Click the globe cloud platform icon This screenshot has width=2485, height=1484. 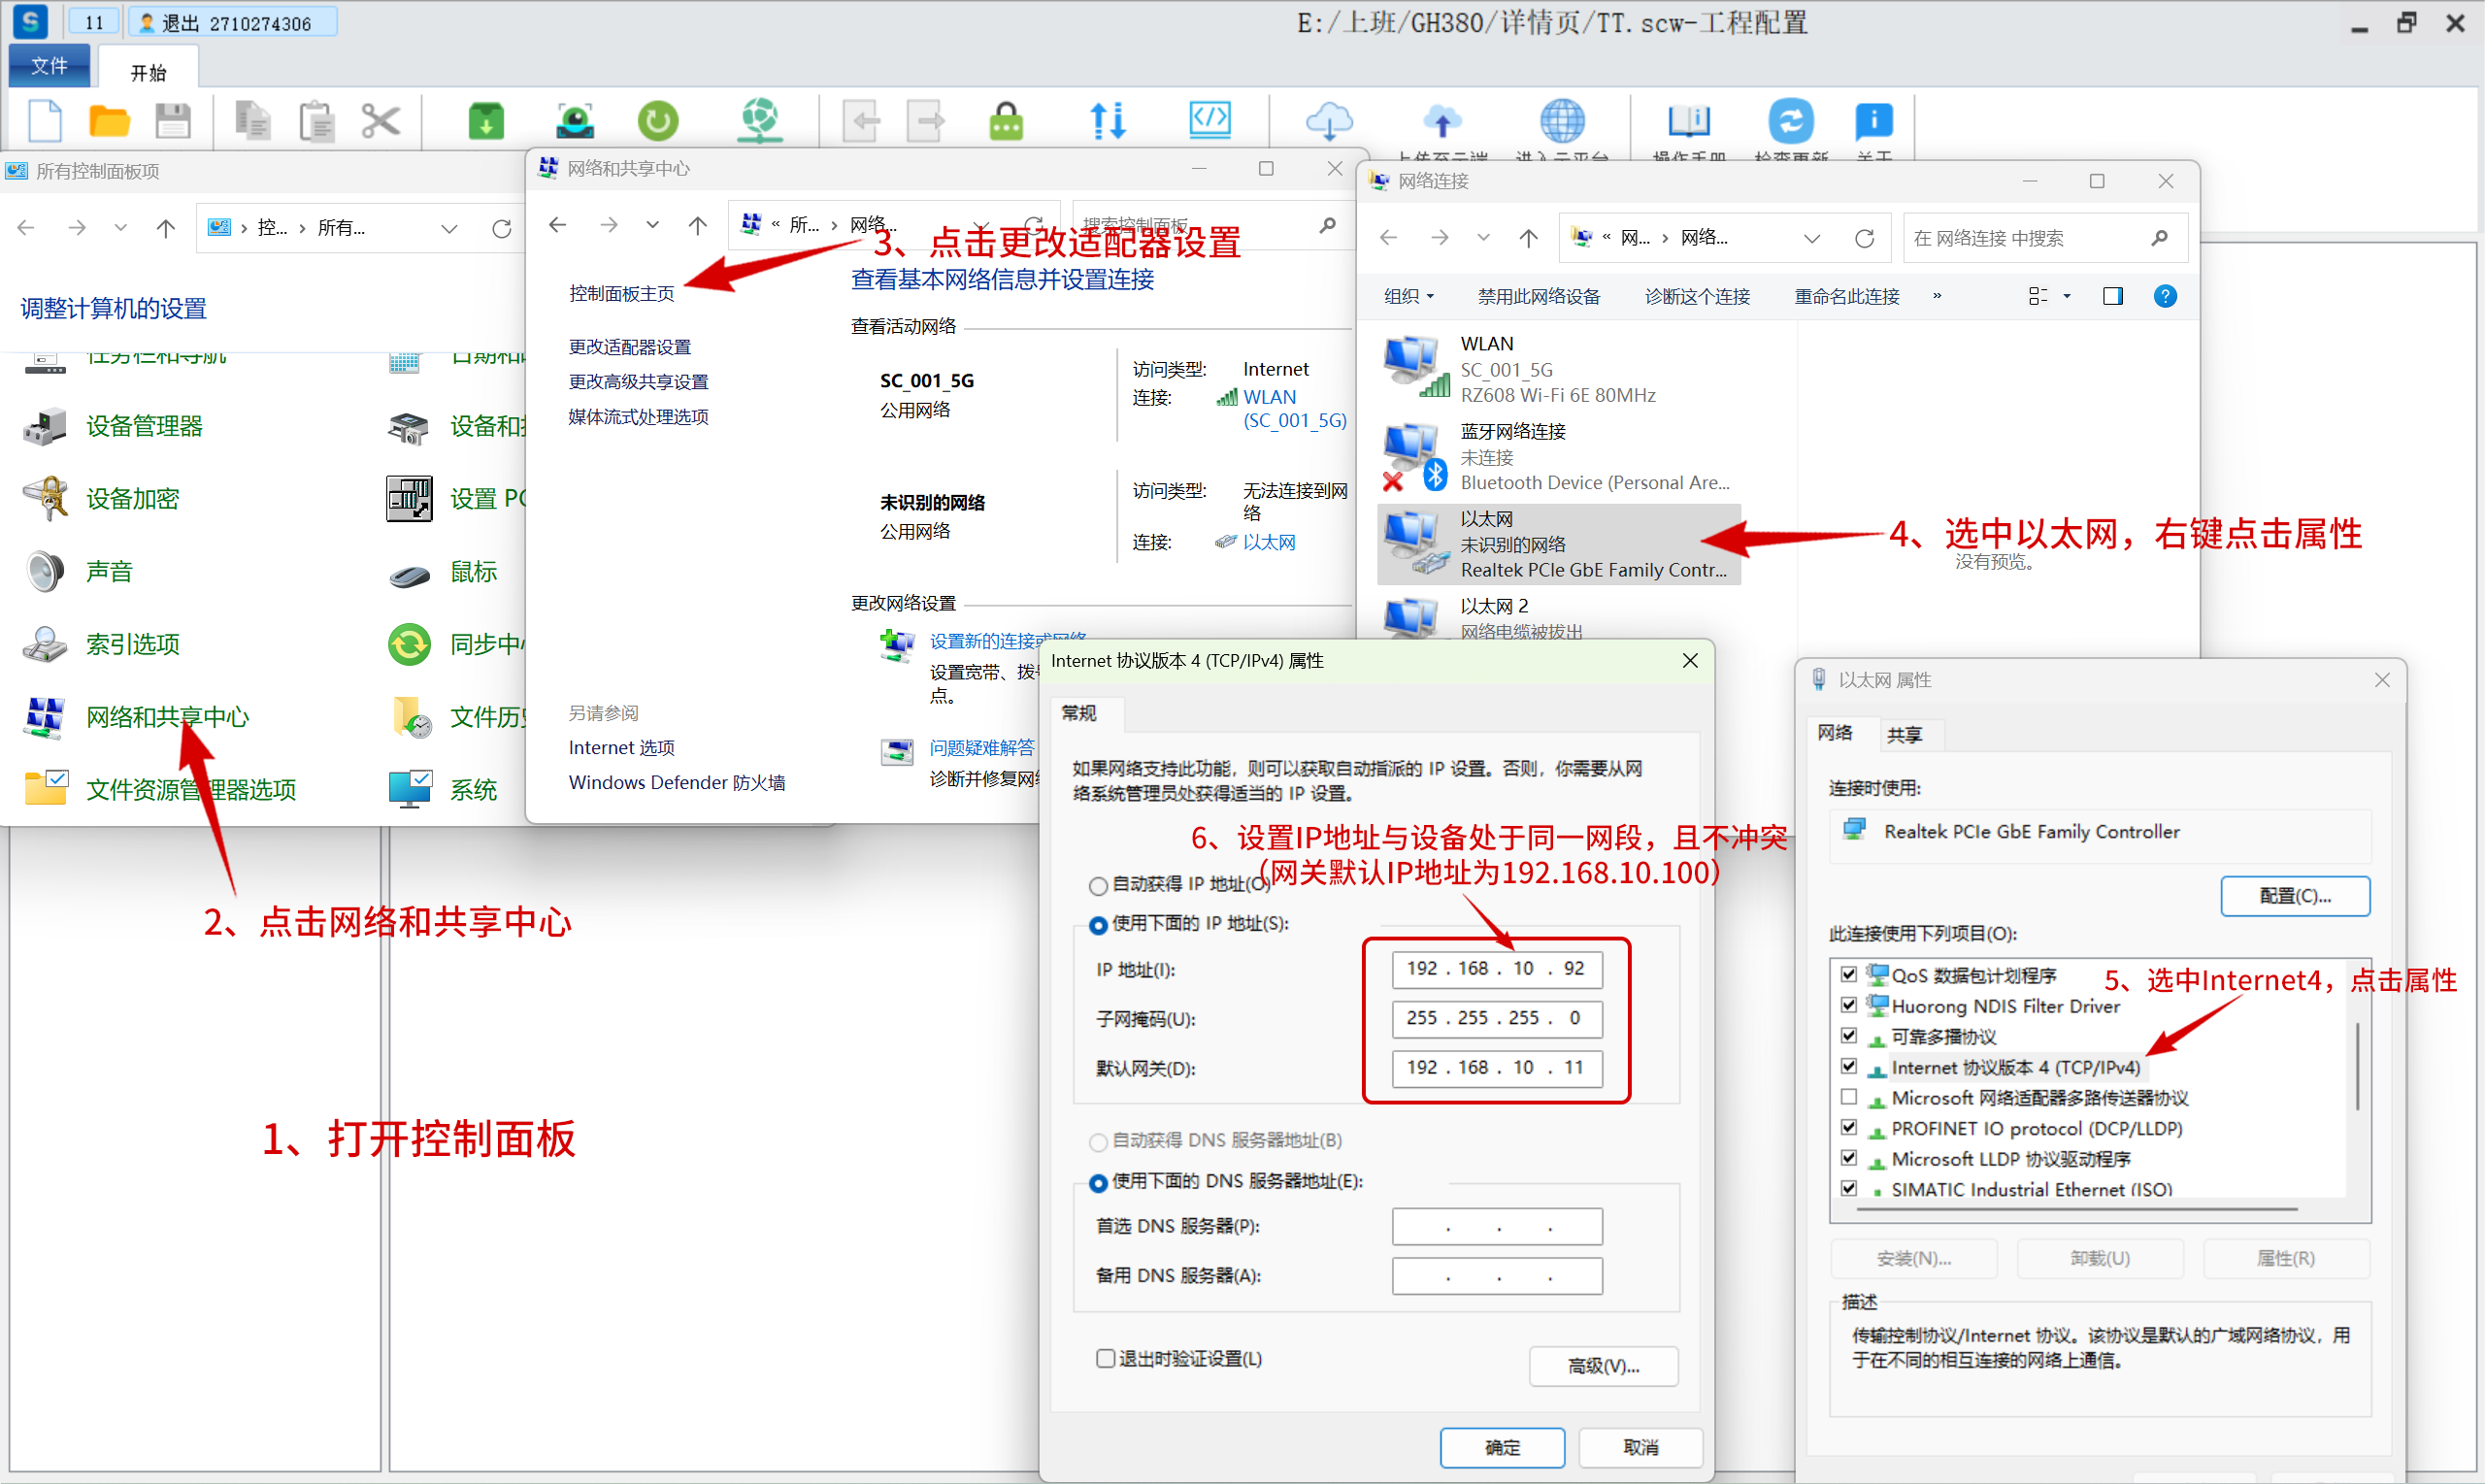(x=1561, y=122)
